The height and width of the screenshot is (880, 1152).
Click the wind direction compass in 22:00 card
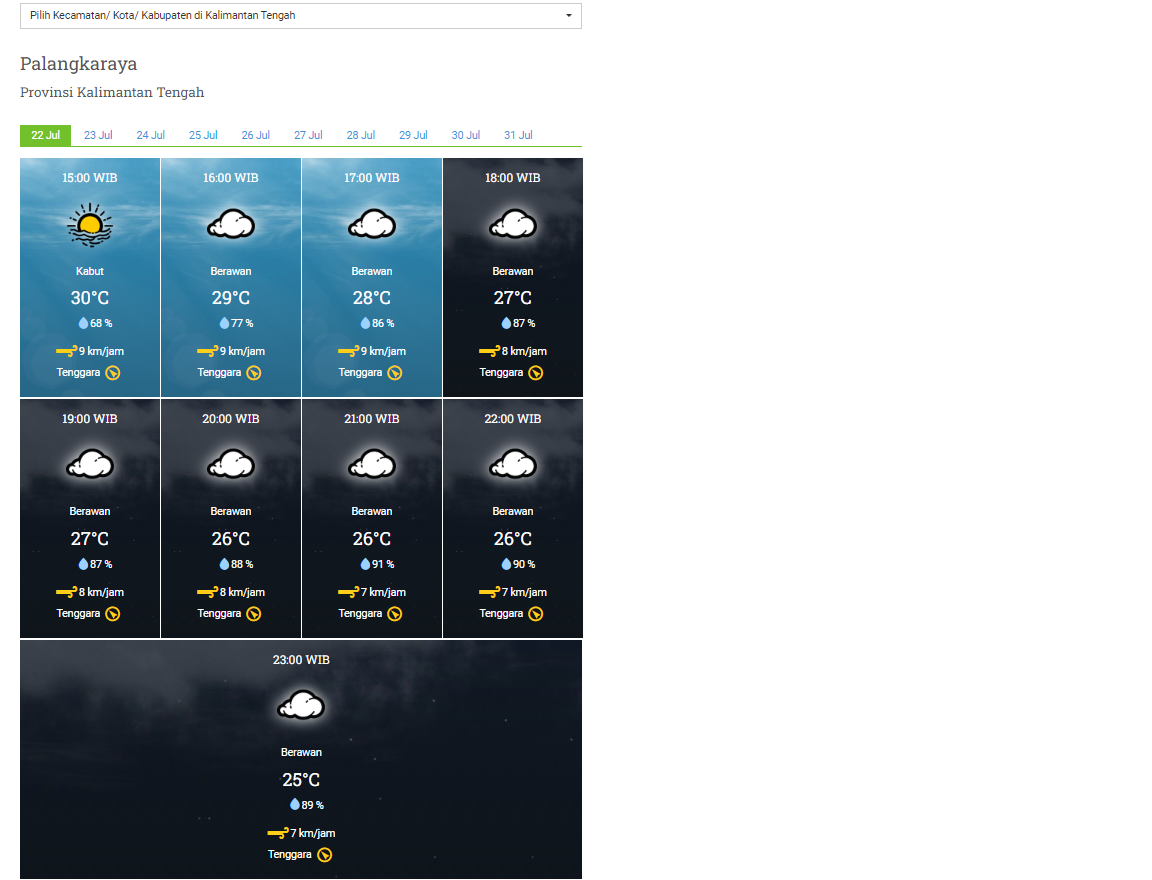[x=536, y=614]
